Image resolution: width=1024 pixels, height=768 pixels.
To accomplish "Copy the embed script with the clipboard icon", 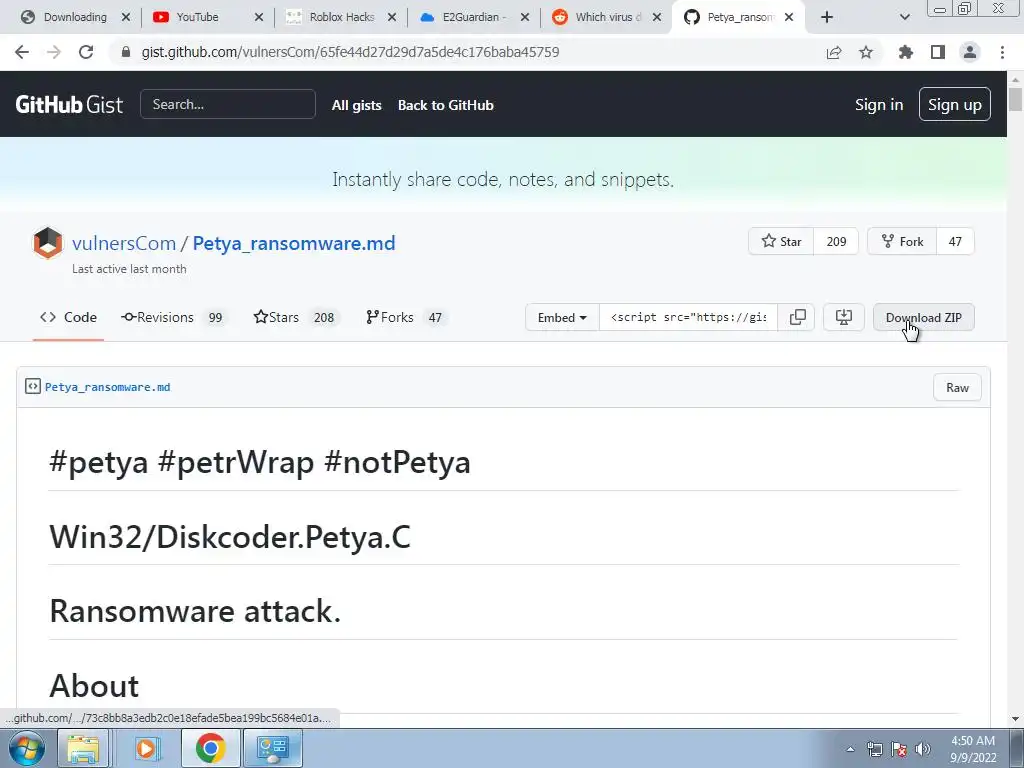I will pyautogui.click(x=797, y=317).
